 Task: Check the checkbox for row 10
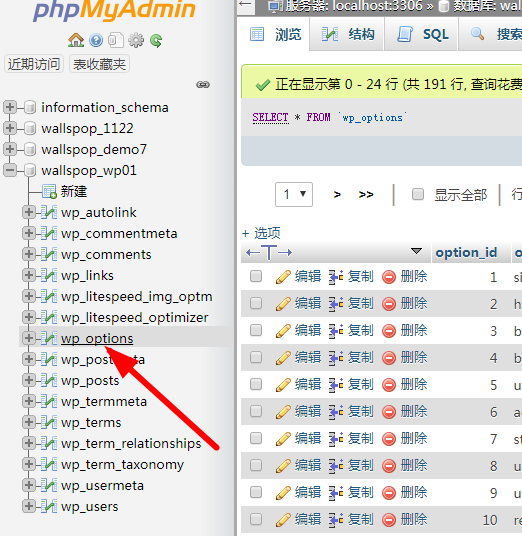[256, 519]
